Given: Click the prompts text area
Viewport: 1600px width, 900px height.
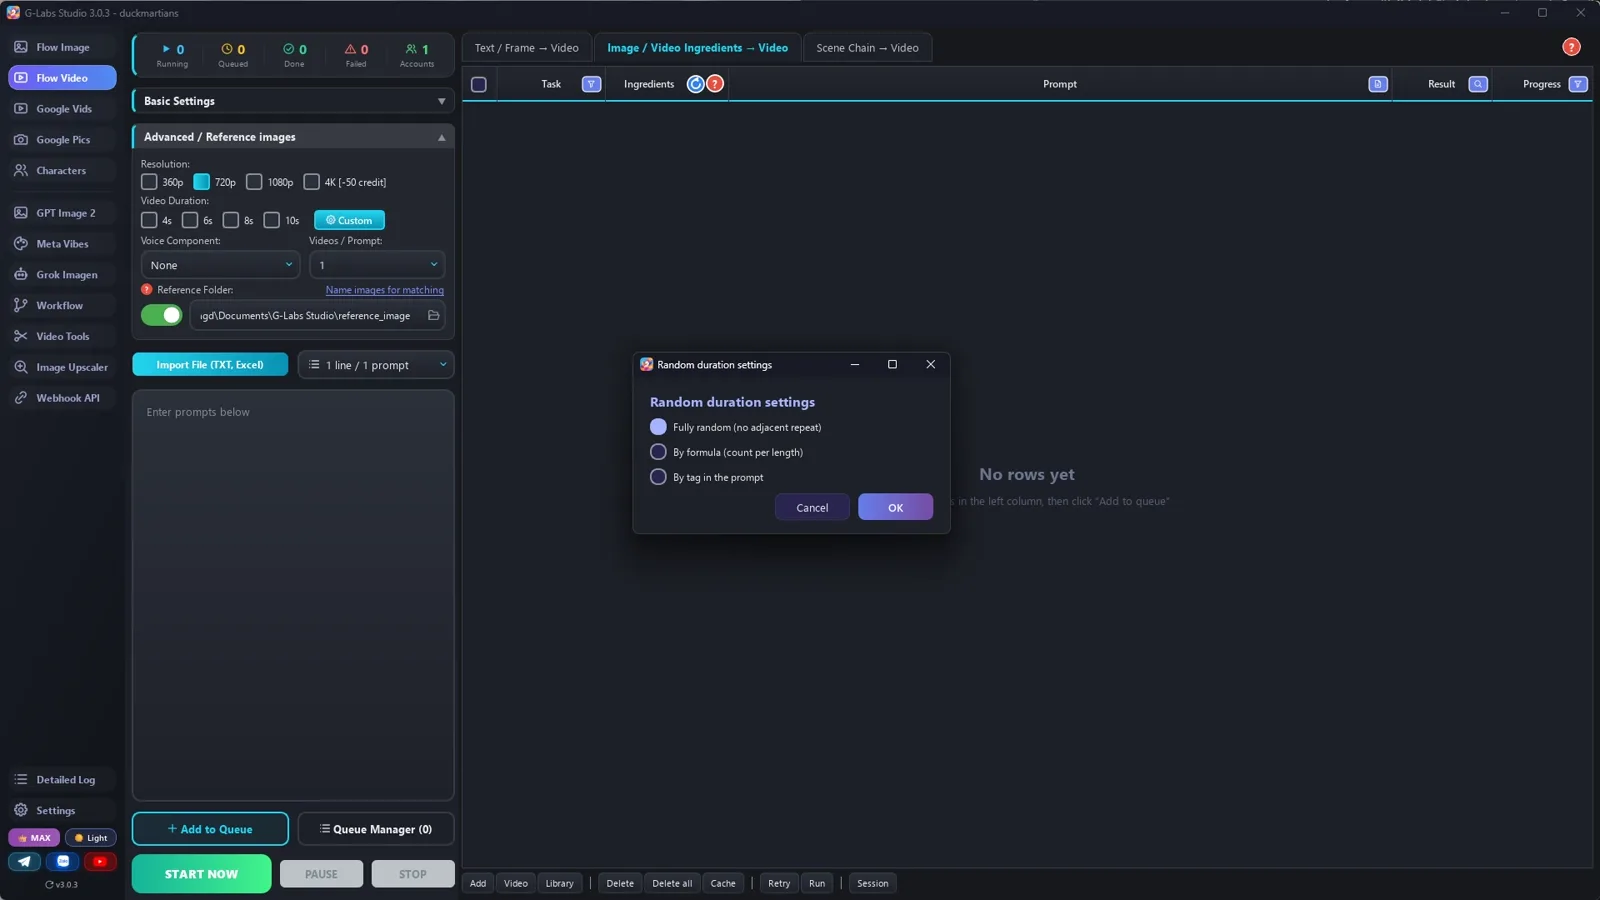Looking at the screenshot, I should tap(293, 595).
